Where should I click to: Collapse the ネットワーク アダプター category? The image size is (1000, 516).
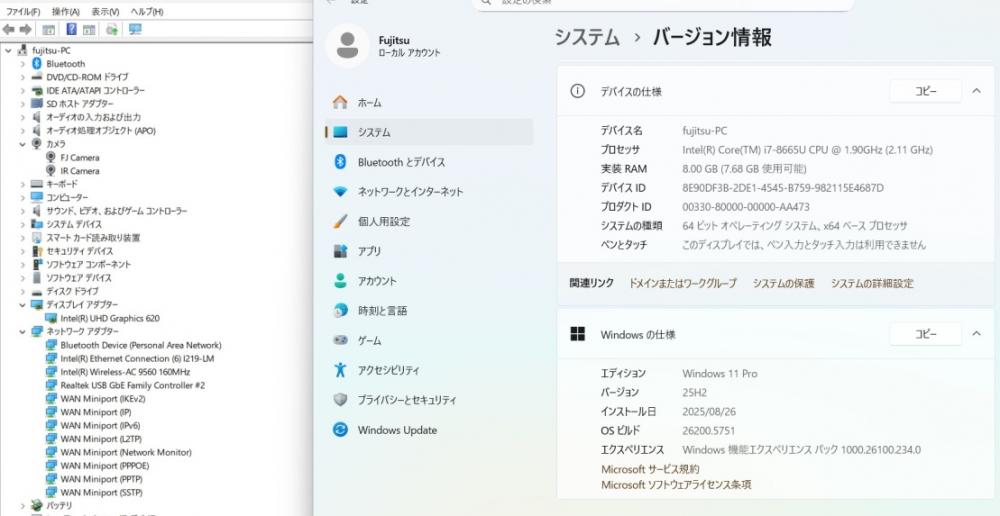[22, 332]
